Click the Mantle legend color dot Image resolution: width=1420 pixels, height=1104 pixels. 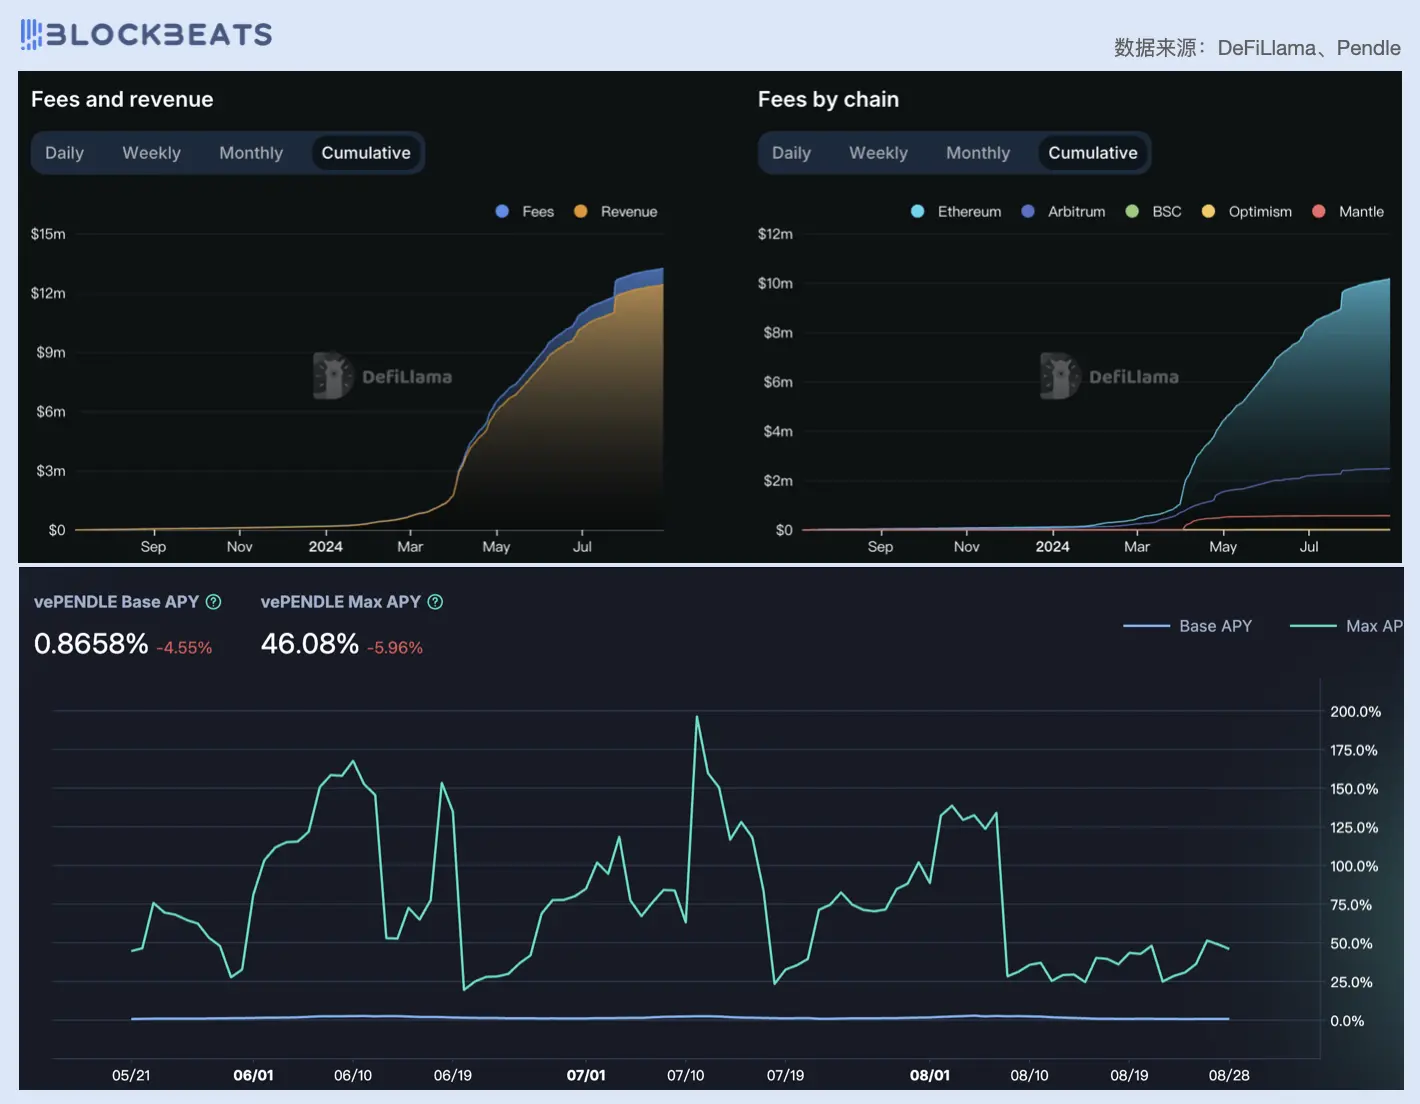[1319, 211]
